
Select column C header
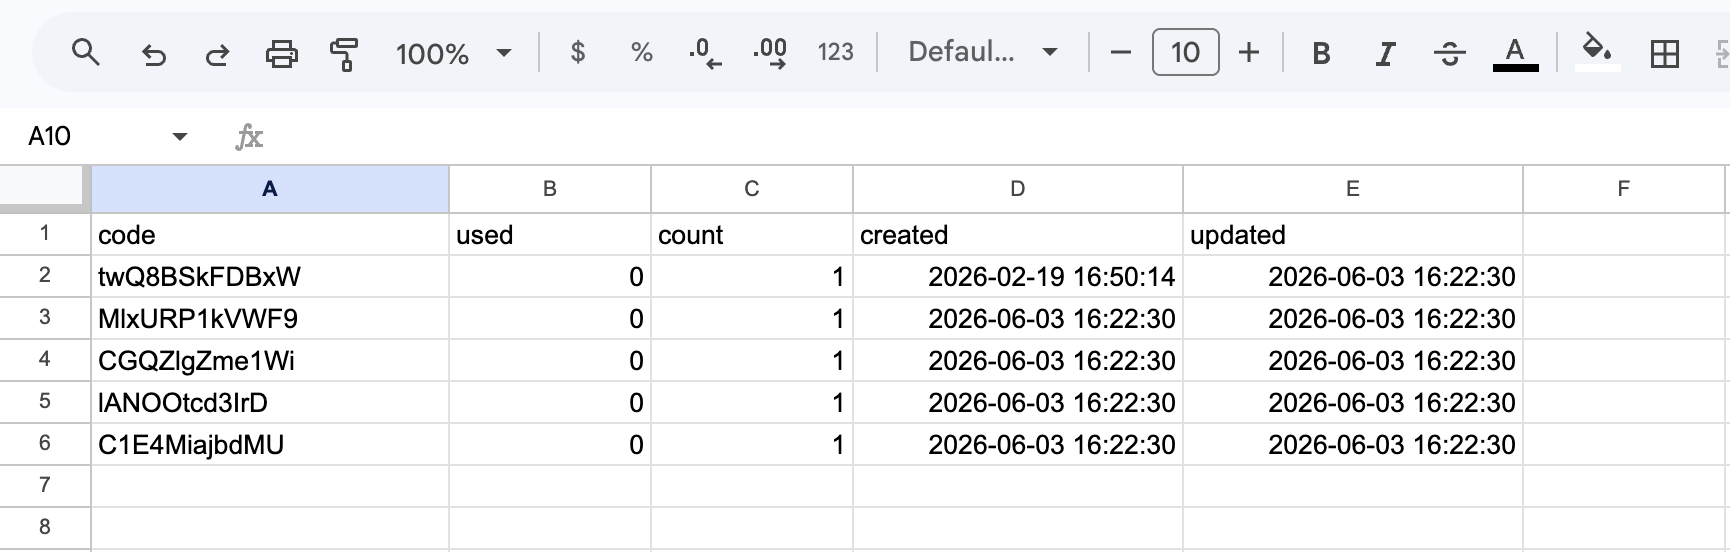(x=752, y=189)
